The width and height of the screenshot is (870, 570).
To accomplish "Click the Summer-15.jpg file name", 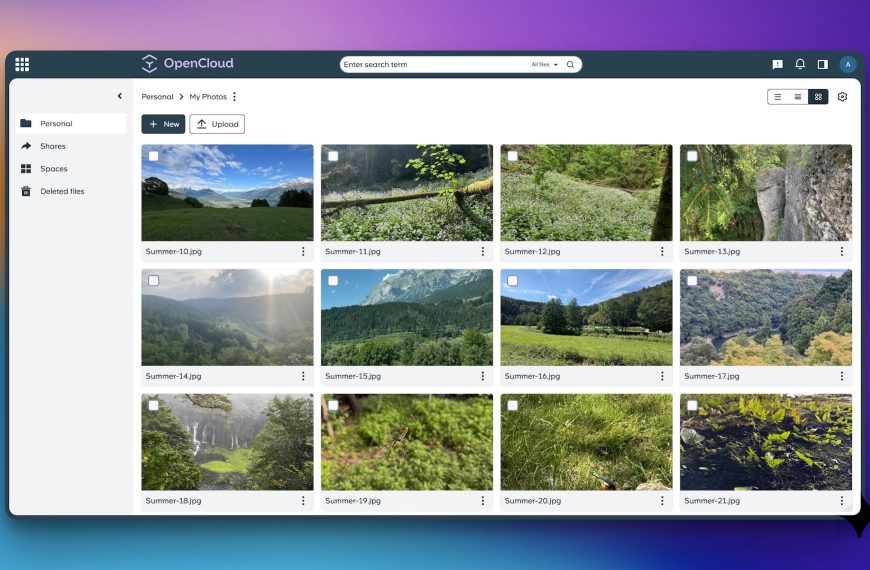I will click(353, 376).
